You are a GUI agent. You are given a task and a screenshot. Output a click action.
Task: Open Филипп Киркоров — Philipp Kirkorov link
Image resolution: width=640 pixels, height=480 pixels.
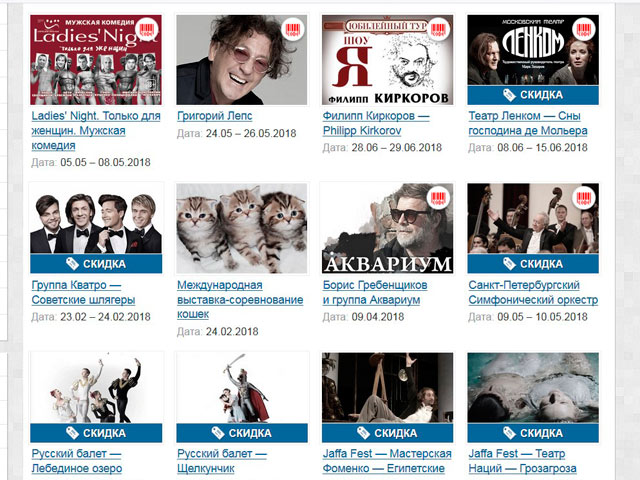click(376, 123)
